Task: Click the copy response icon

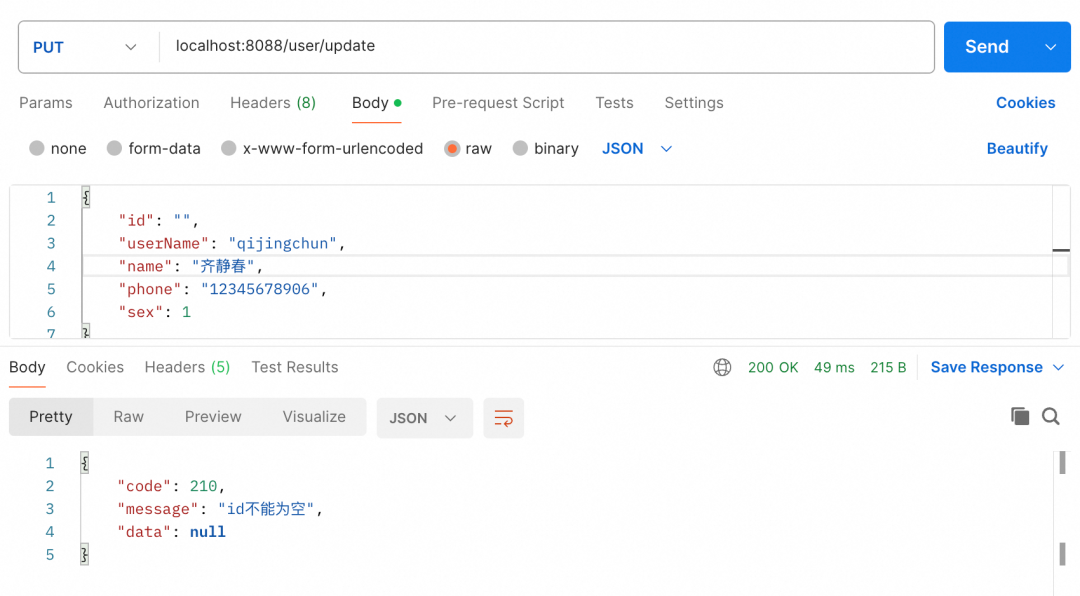Action: pos(1020,417)
